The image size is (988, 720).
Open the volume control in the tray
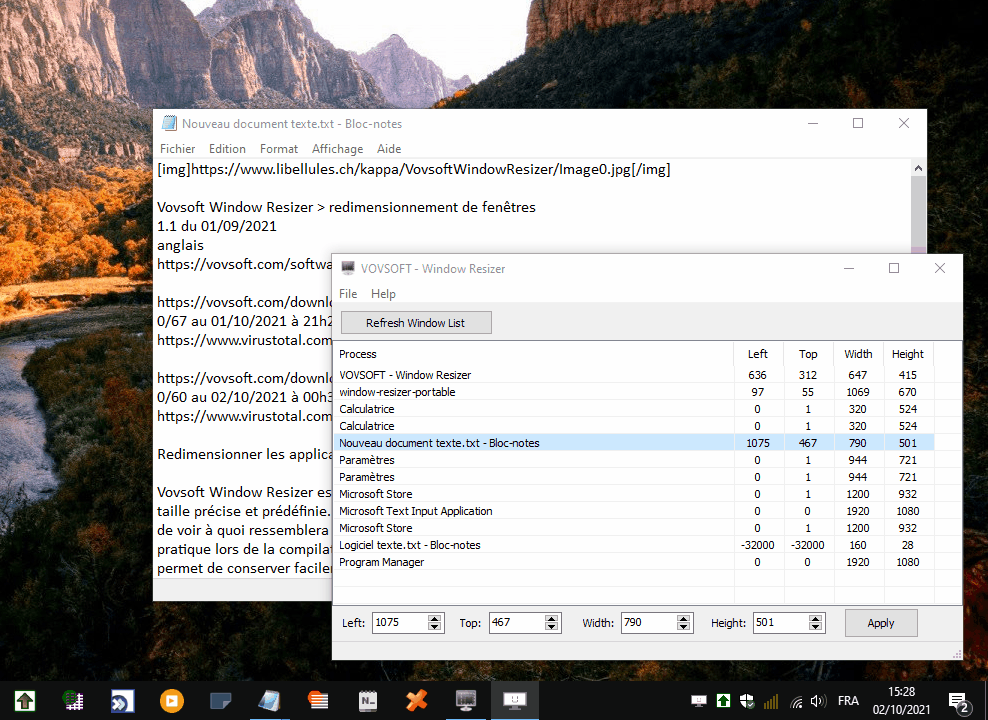pyautogui.click(x=818, y=701)
